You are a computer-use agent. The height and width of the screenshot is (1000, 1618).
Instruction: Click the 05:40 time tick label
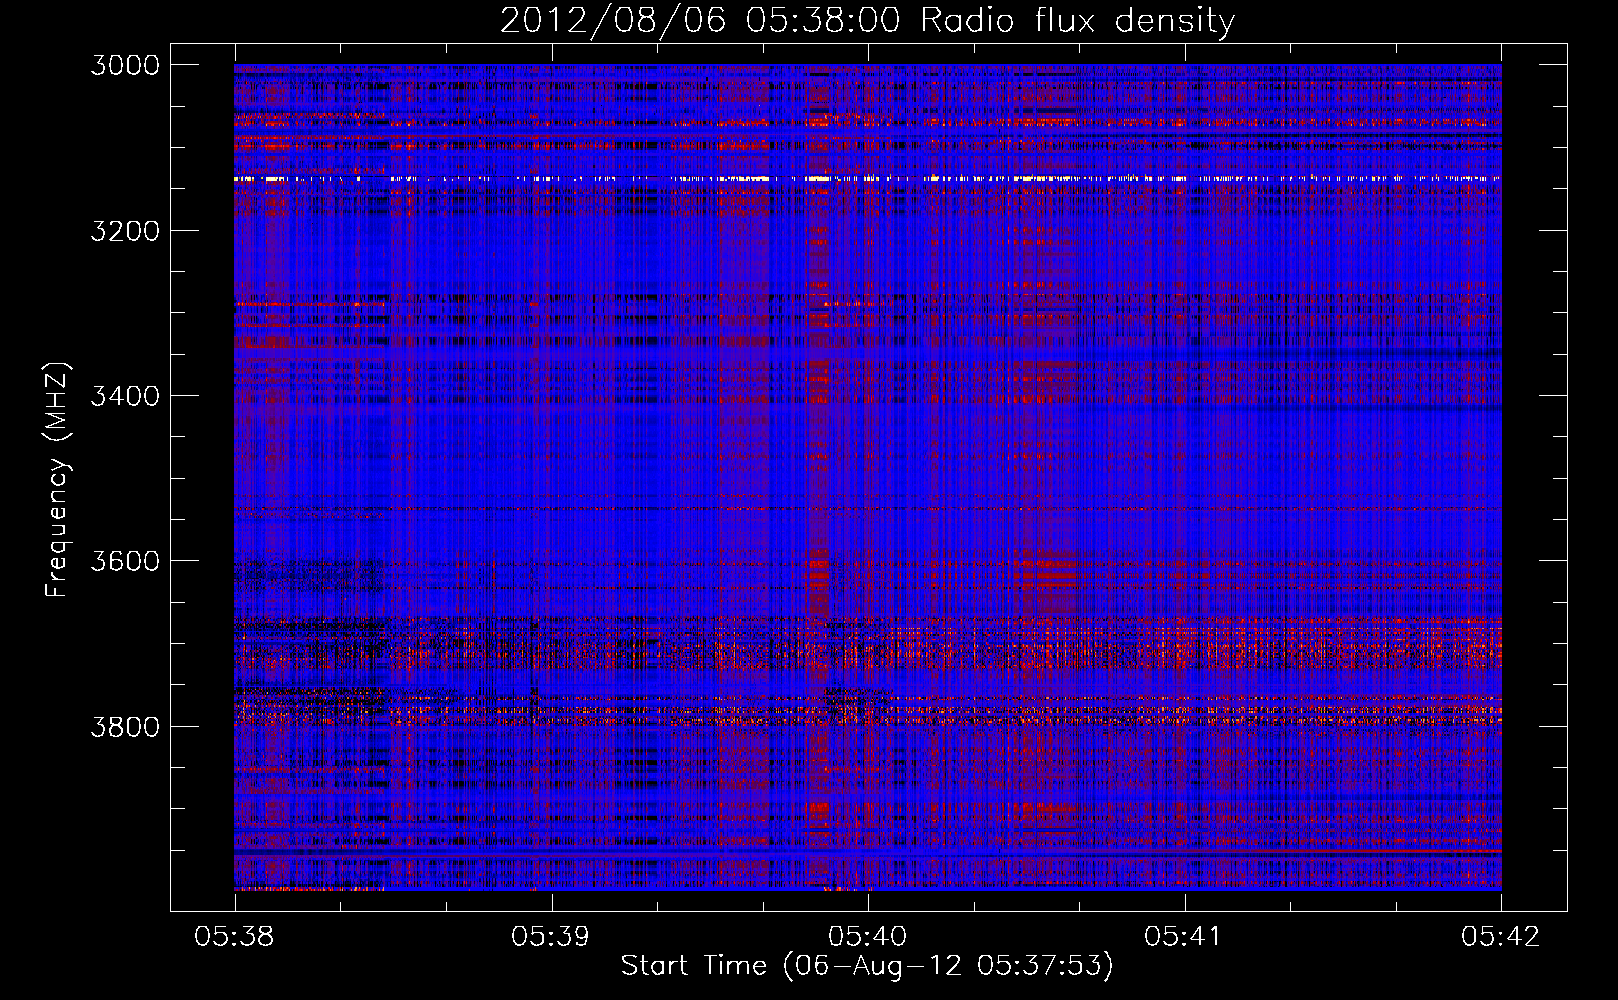pos(868,936)
